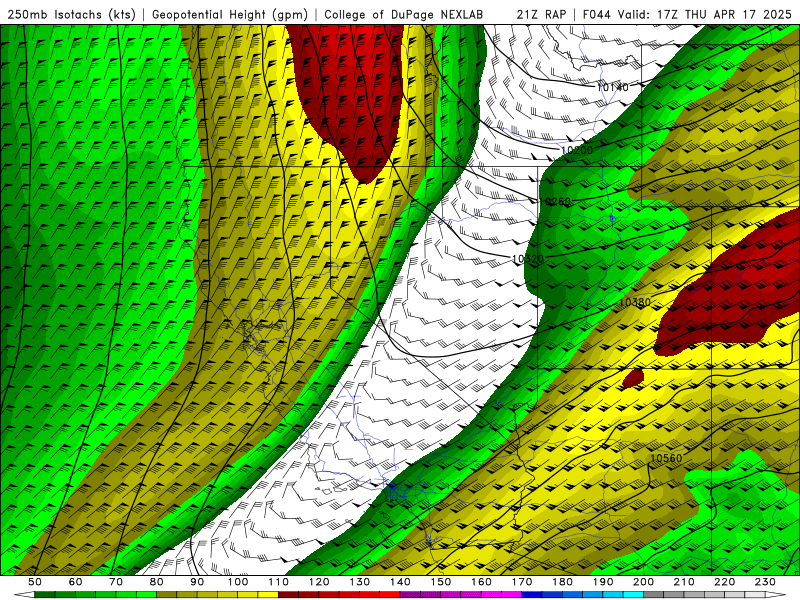Click the bright yellow swatch left of 110

pyautogui.click(x=268, y=595)
